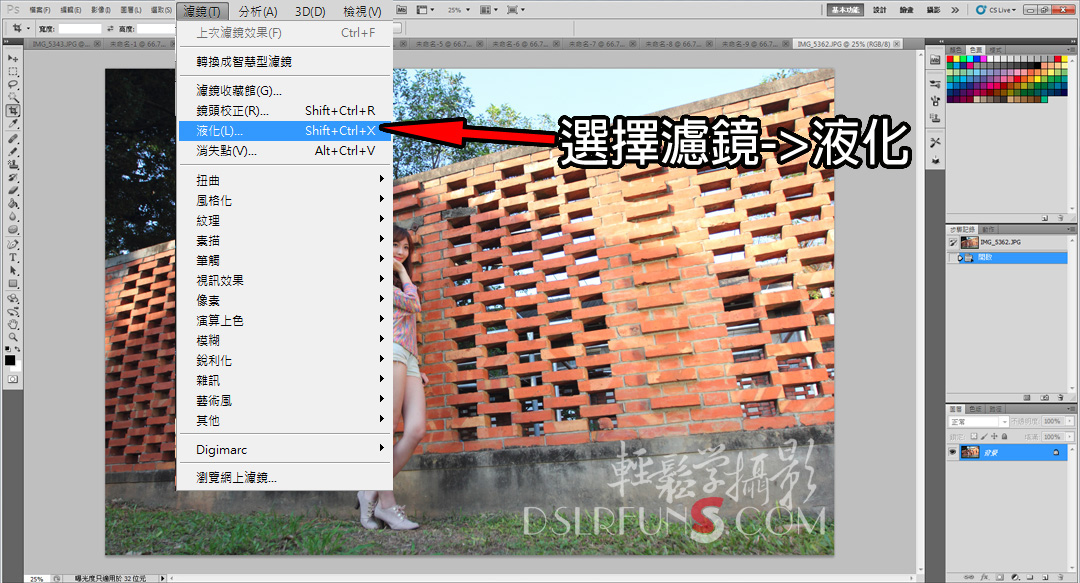Activate the Brush tool
The width and height of the screenshot is (1080, 583).
12,153
